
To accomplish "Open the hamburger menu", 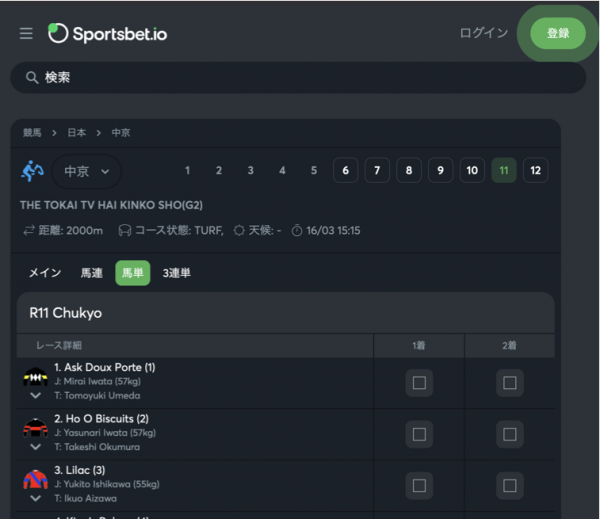I will pyautogui.click(x=26, y=34).
